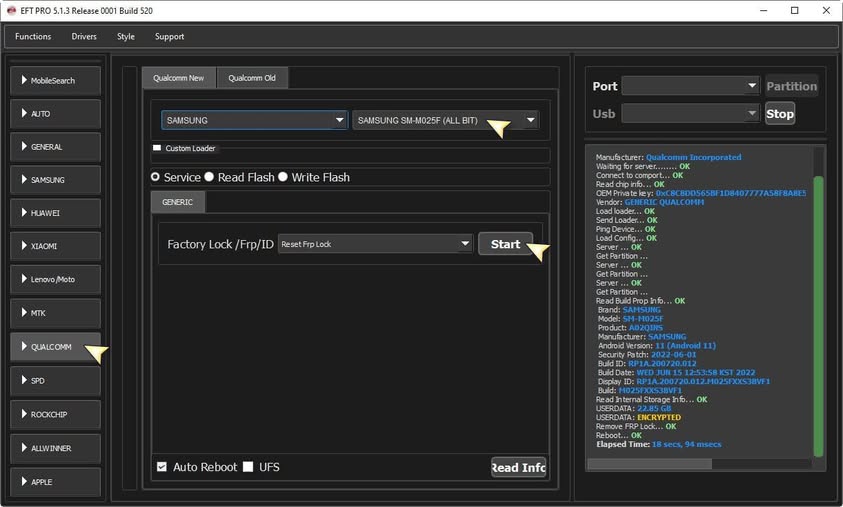
Task: Switch to the Qualcomm Old tab
Action: tap(252, 78)
